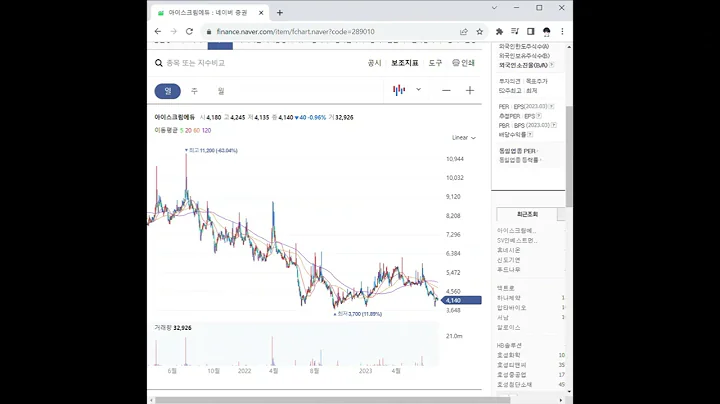Open a new browser tab
The height and width of the screenshot is (404, 720).
coord(280,13)
